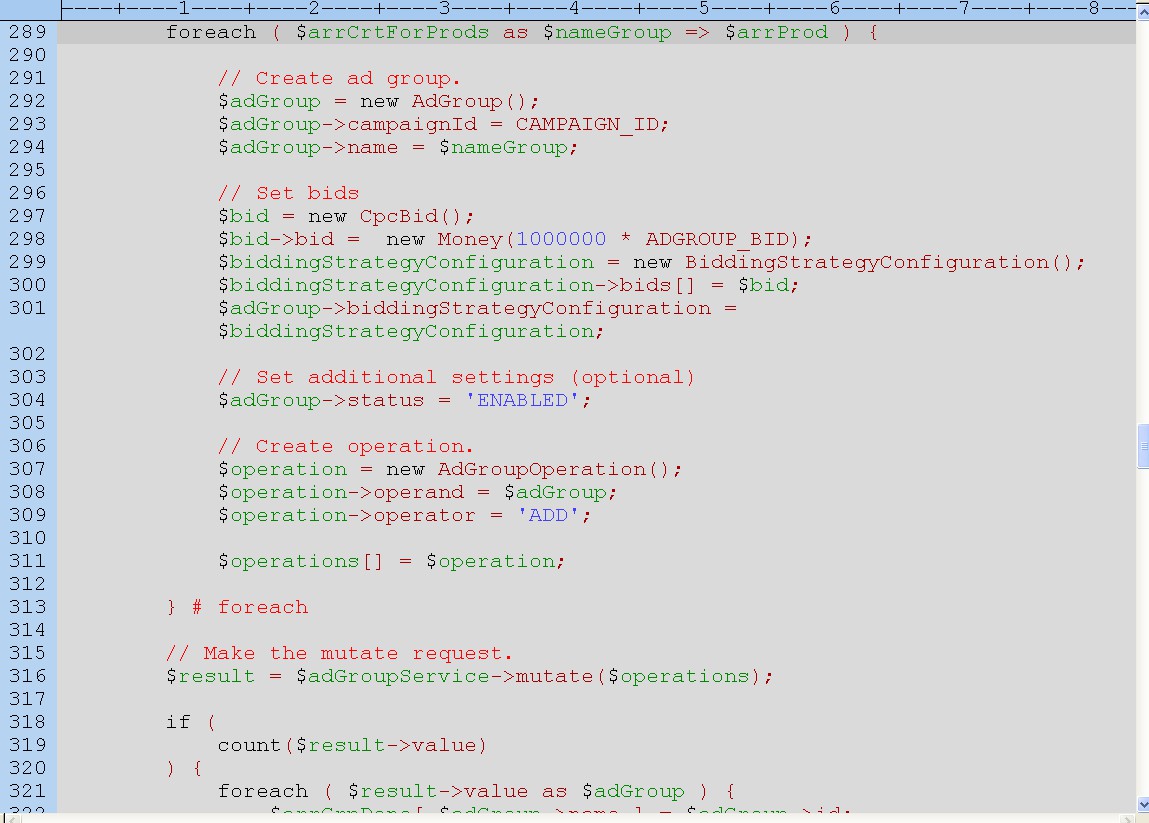Click the 'ENABLED' string literal
Screen dimensions: 1149x823
[x=522, y=400]
